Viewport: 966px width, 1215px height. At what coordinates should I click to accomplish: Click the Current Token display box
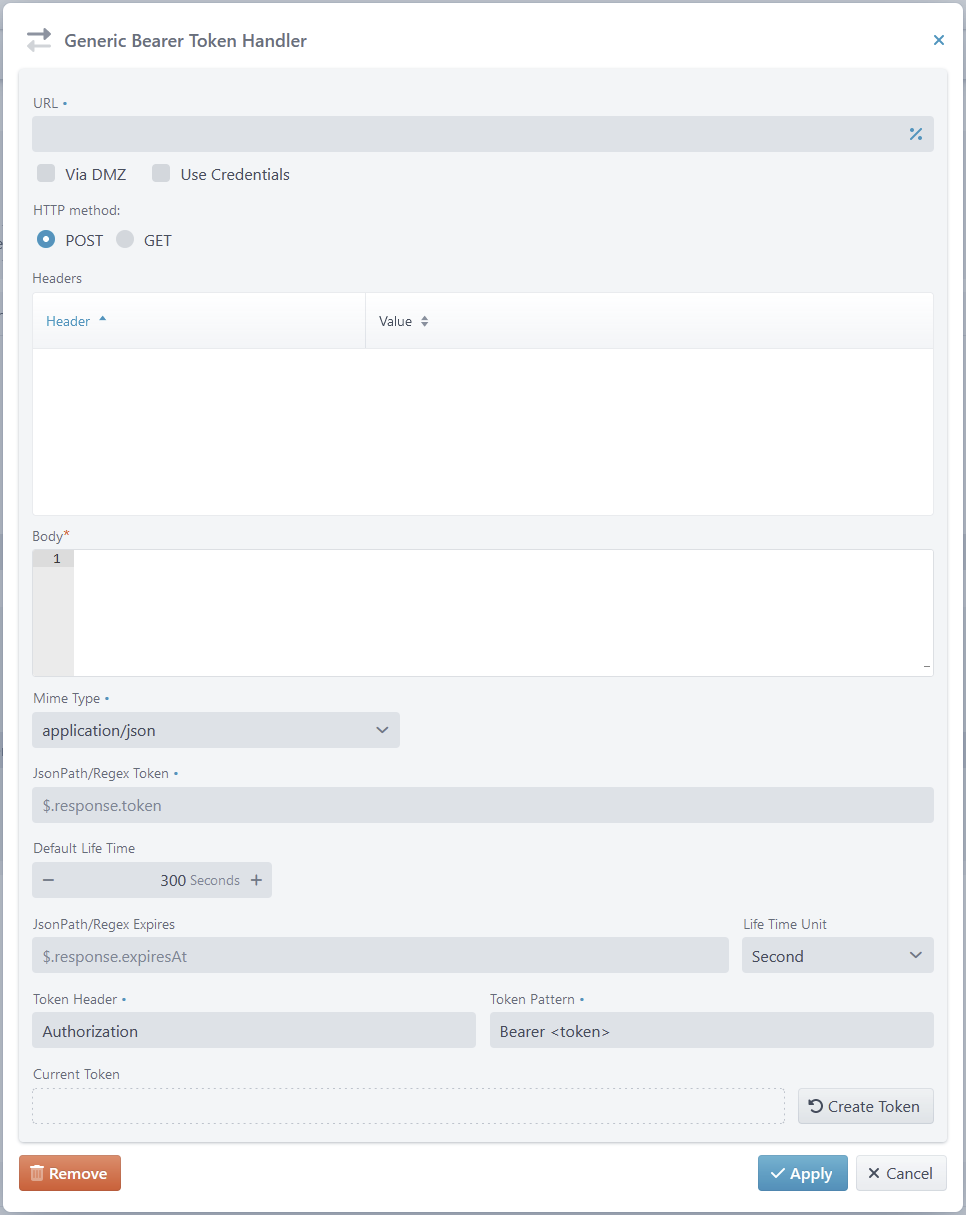[408, 1106]
